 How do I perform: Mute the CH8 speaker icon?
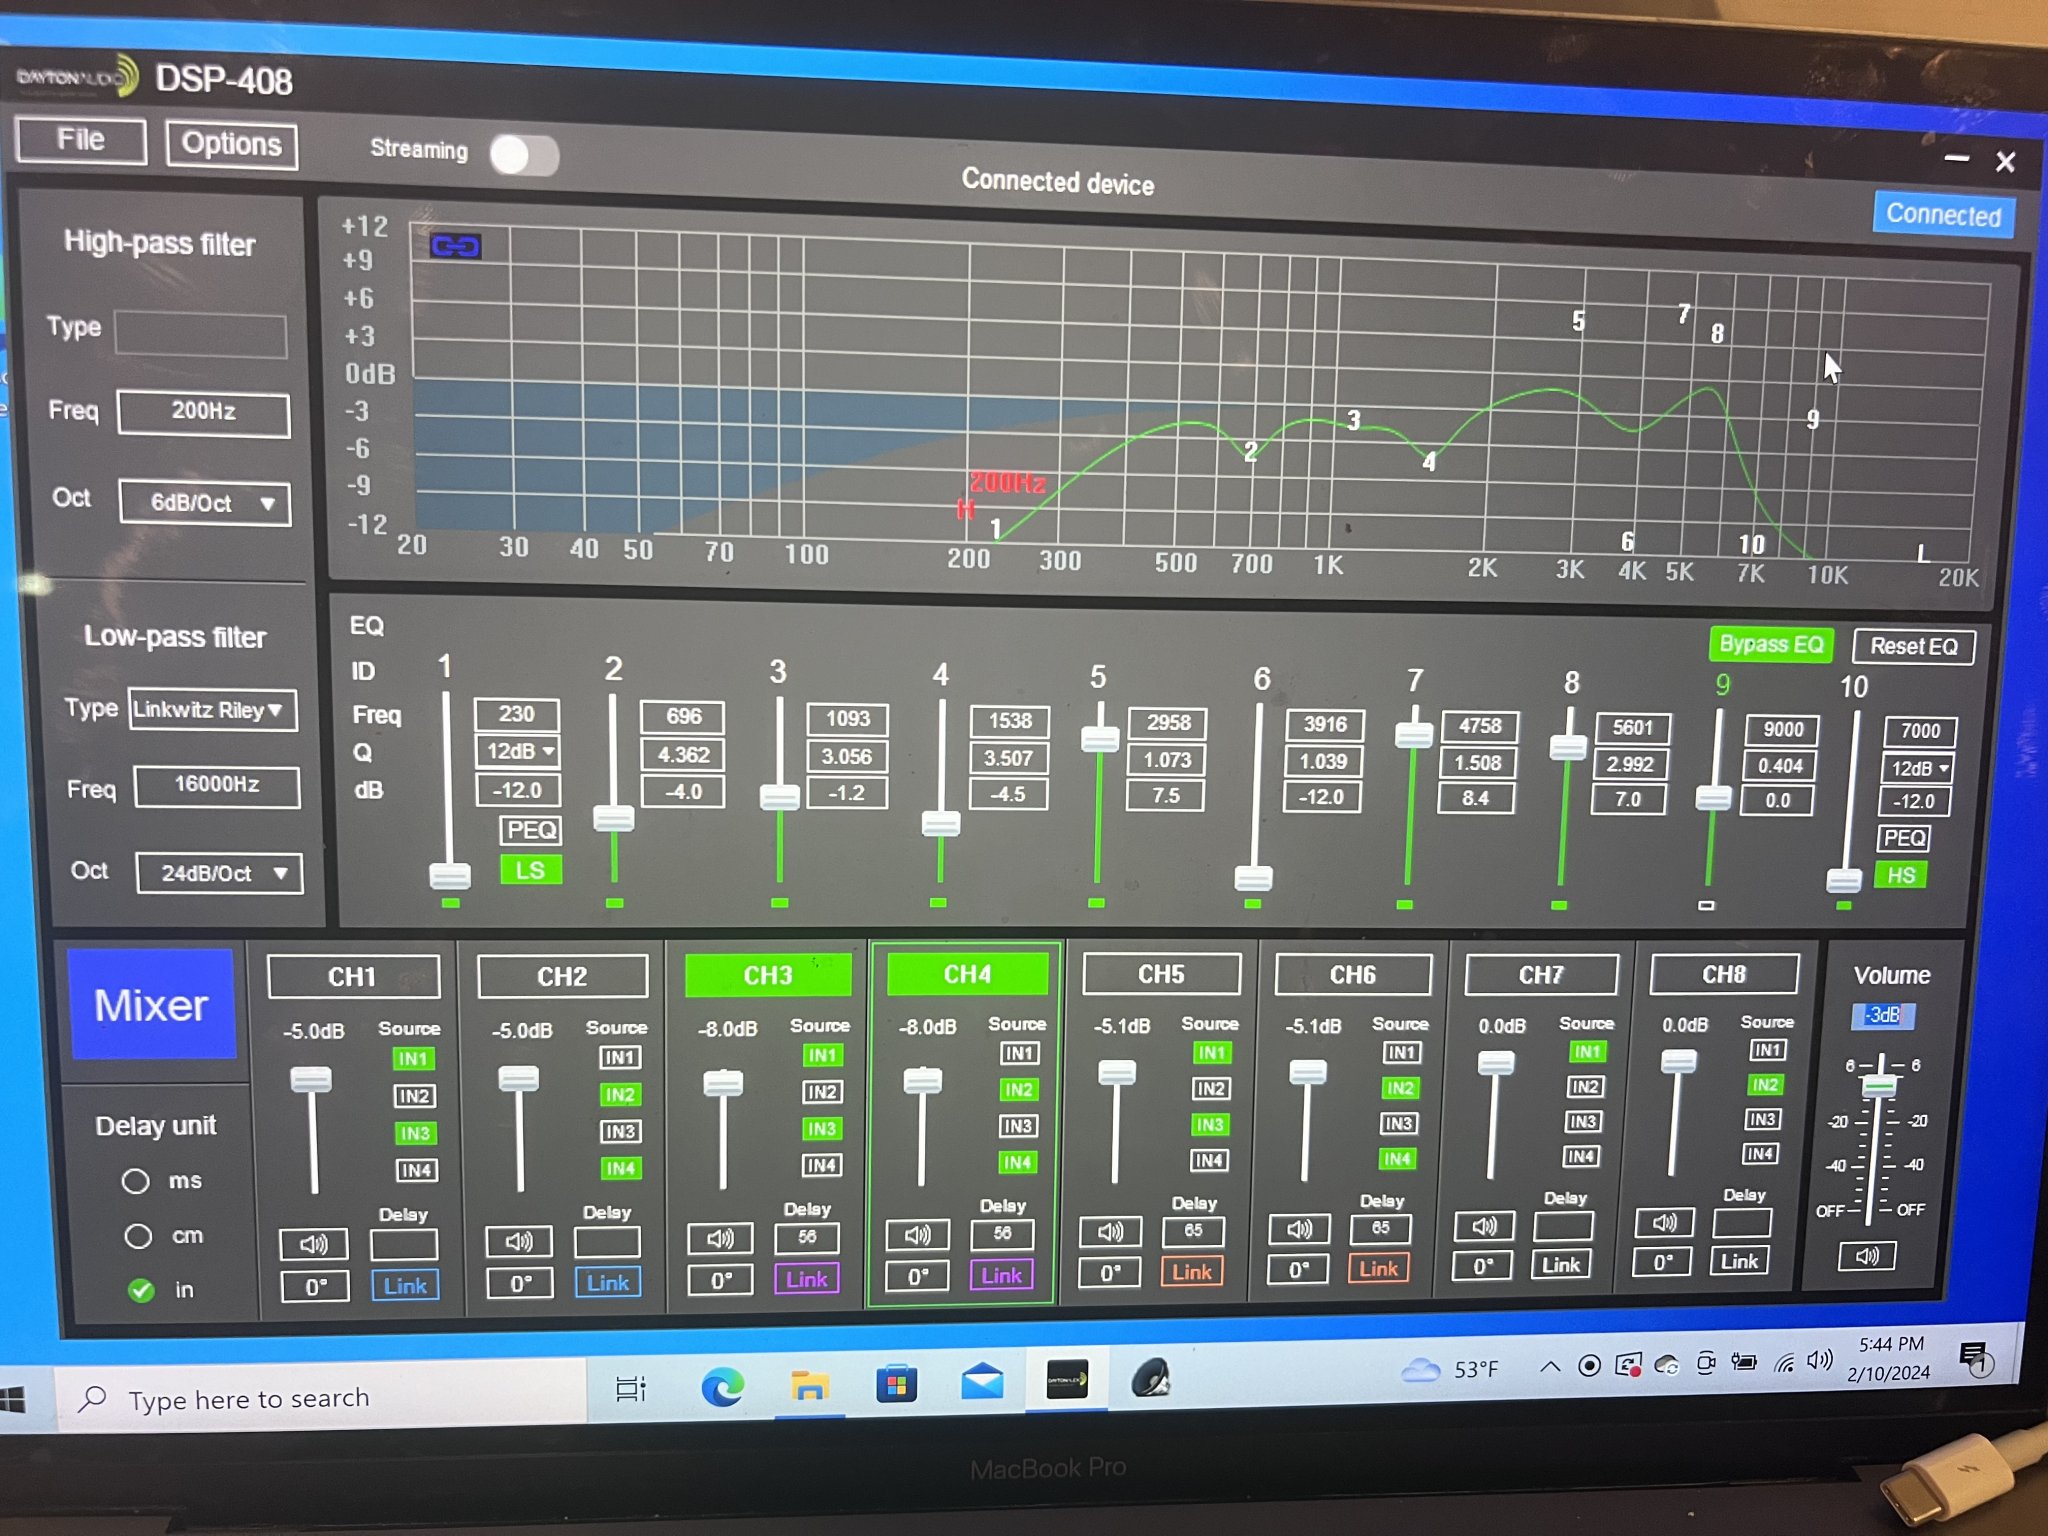pos(1664,1222)
